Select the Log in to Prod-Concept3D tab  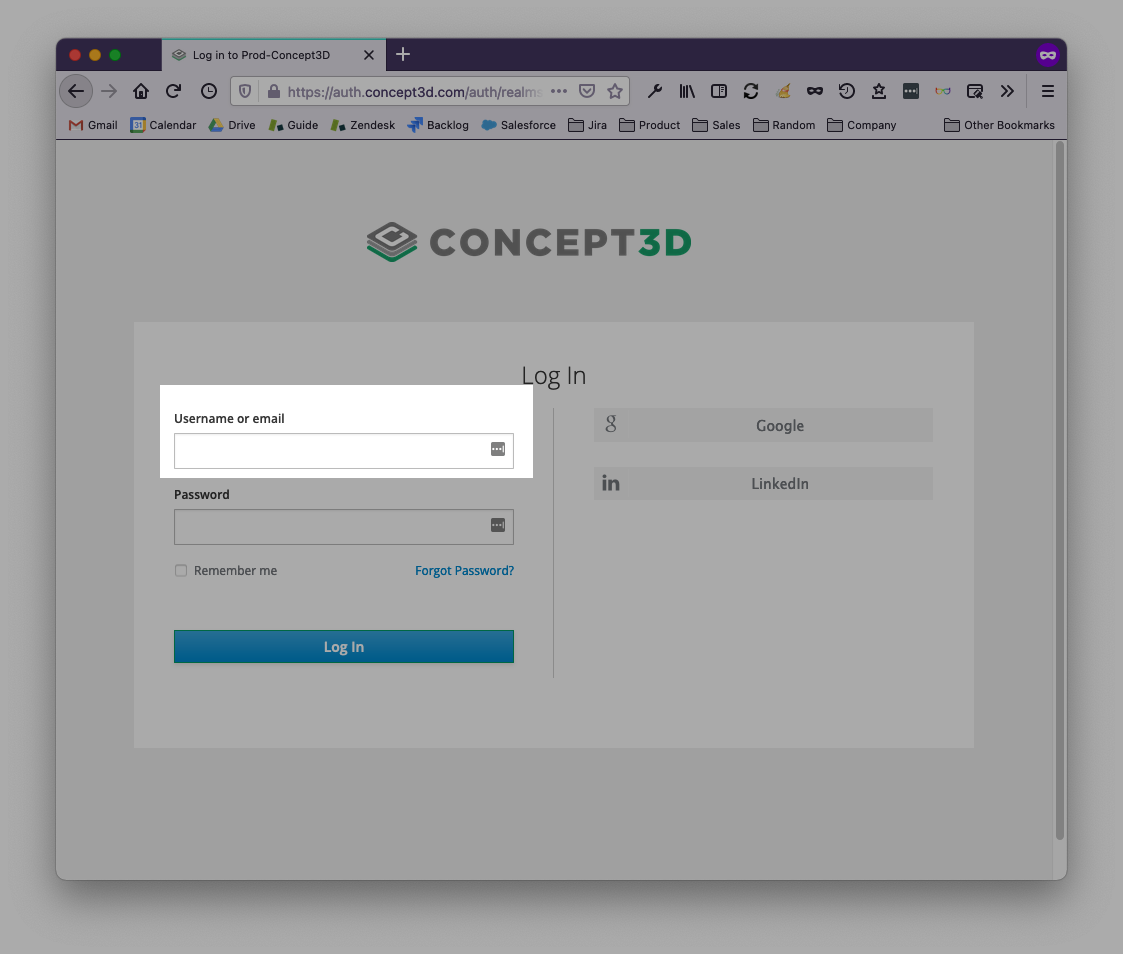click(x=274, y=55)
